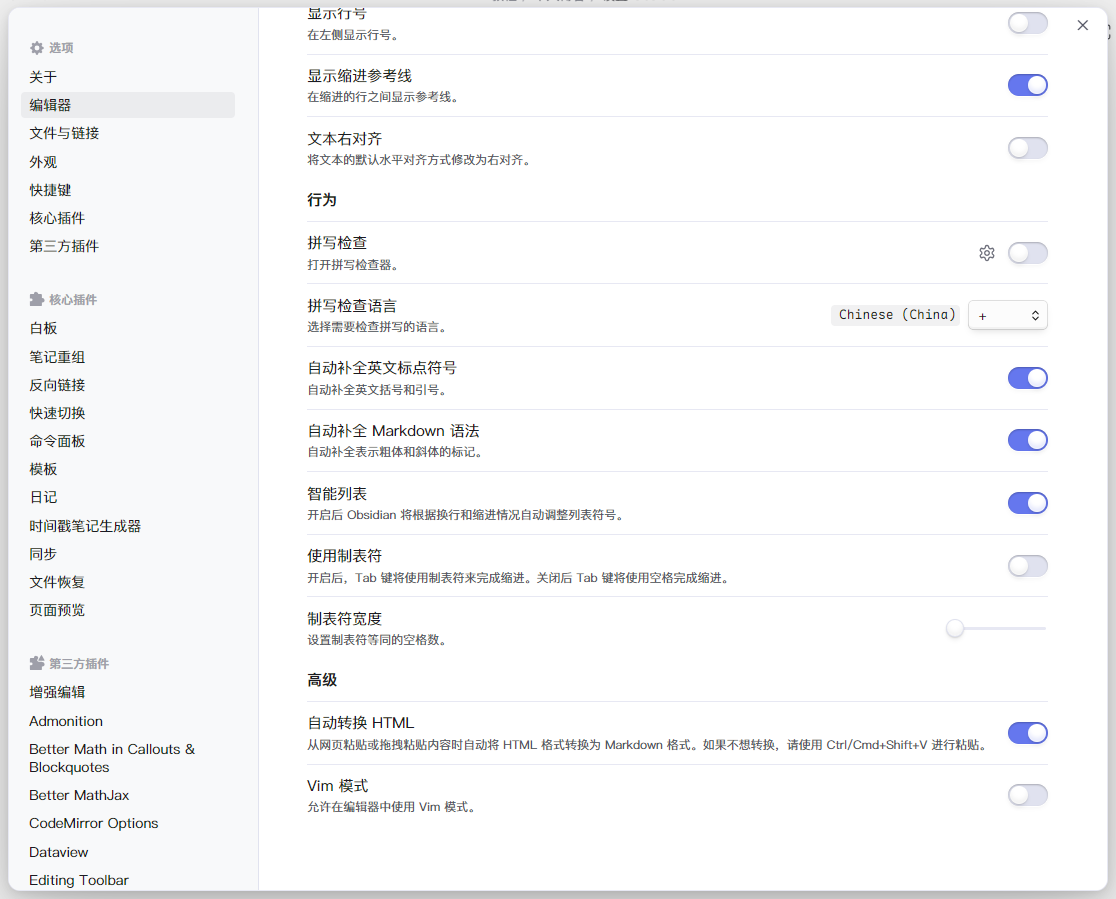
Task: Open the 拼写检查语言 add-language dropdown
Action: 1007,315
